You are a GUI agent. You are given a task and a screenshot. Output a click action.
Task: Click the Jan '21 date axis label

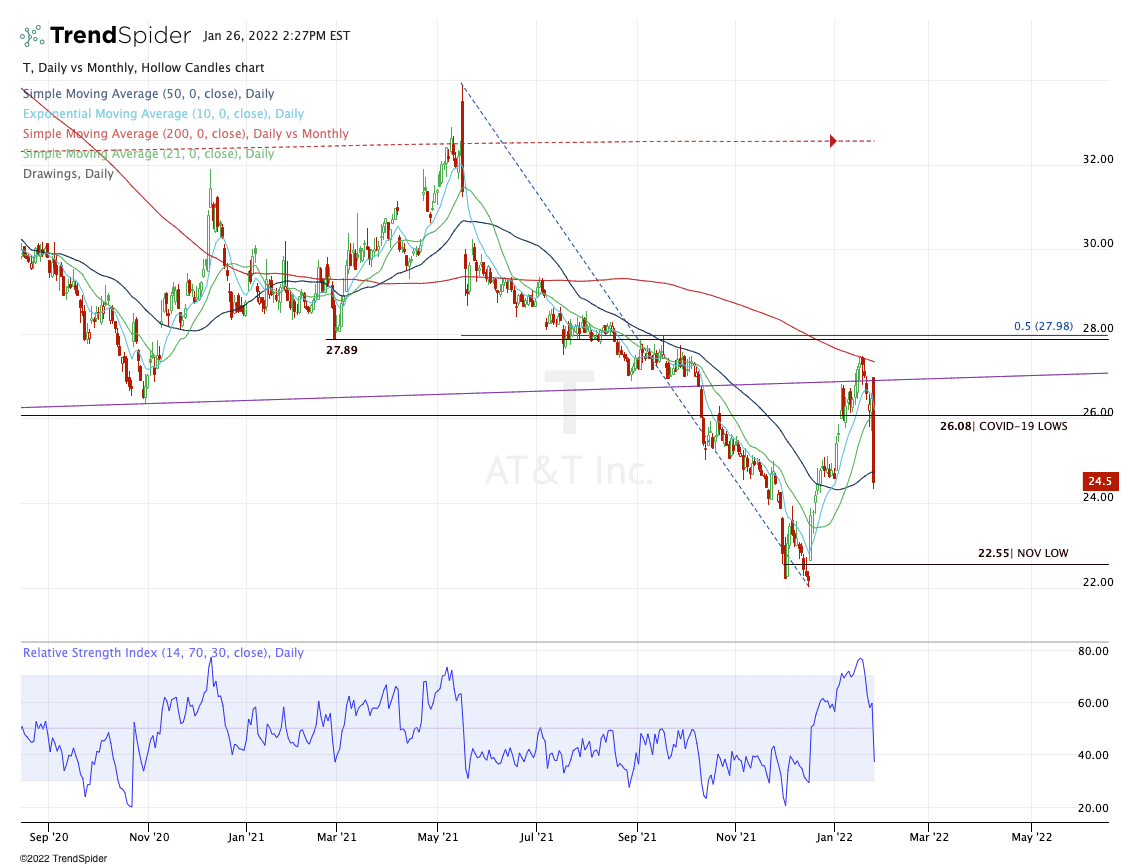246,837
